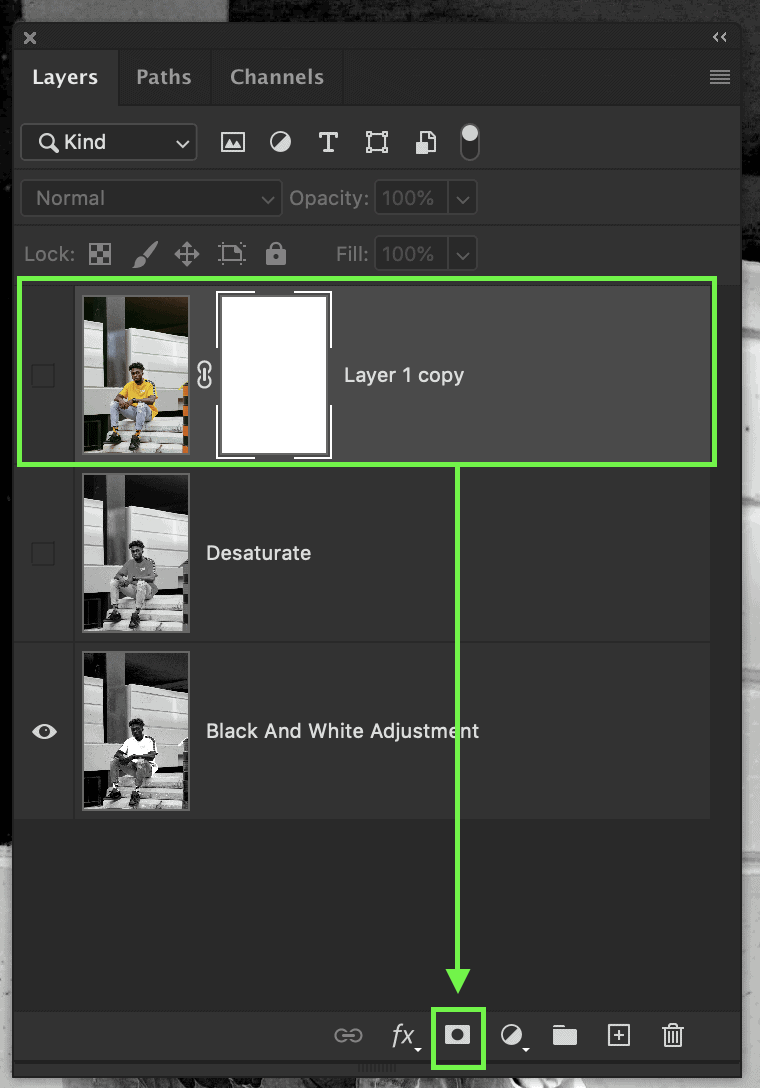This screenshot has width=760, height=1088.
Task: Select Layer 1 copy image thumbnail
Action: [x=136, y=375]
